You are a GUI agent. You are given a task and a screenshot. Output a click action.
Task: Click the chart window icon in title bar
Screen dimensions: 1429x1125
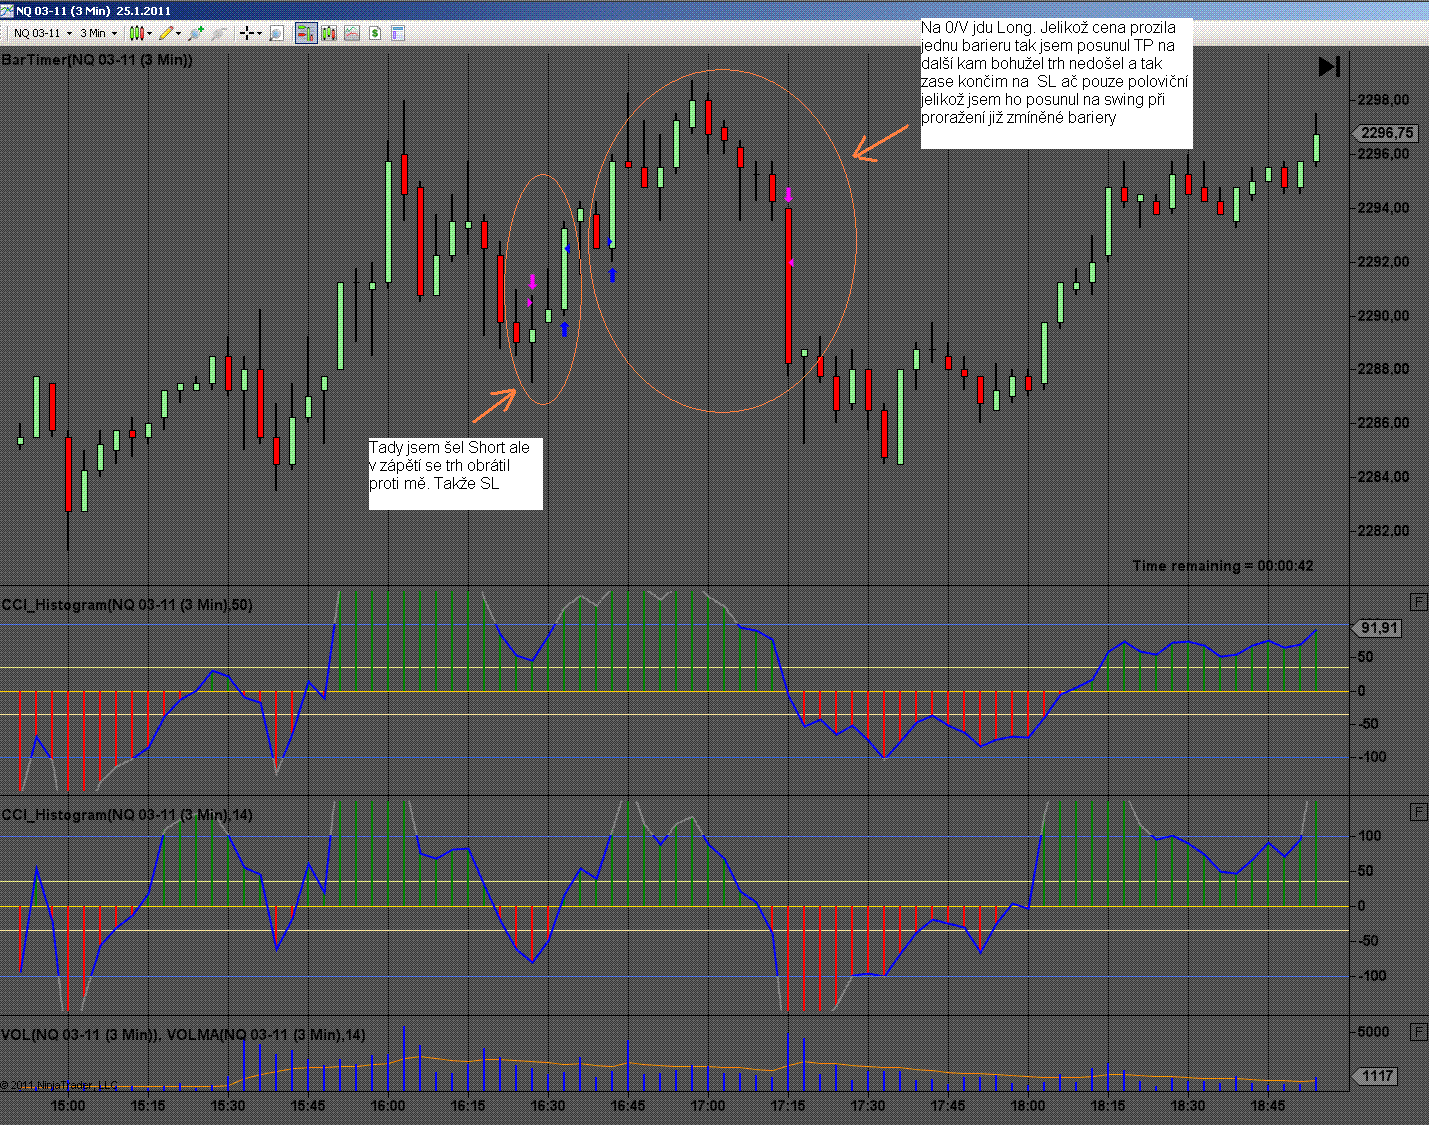(8, 10)
